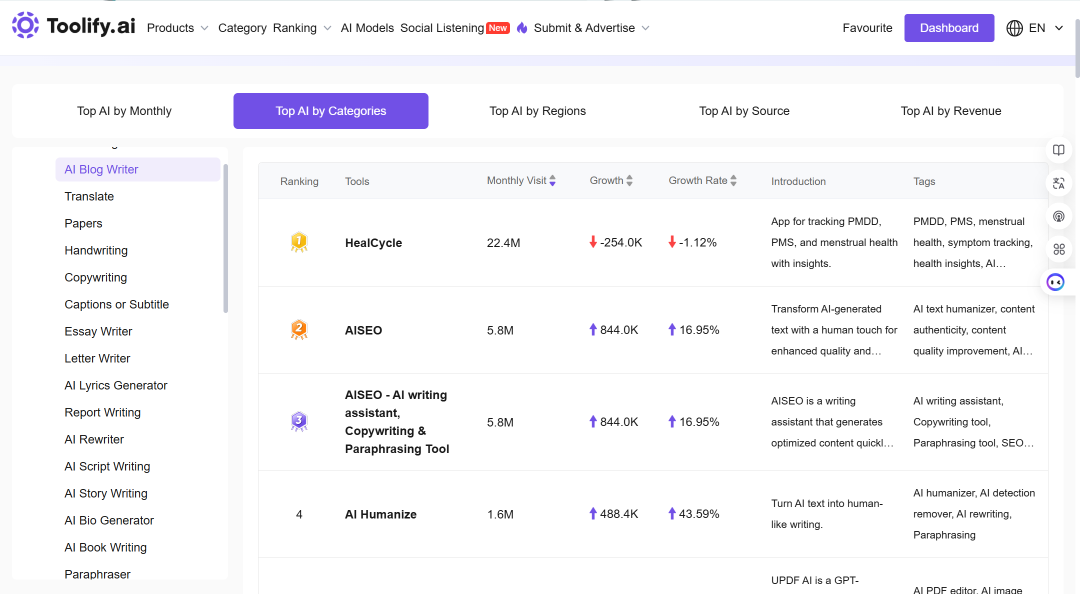The image size is (1080, 594).
Task: Click HealCycle's introduction text
Action: click(x=834, y=243)
